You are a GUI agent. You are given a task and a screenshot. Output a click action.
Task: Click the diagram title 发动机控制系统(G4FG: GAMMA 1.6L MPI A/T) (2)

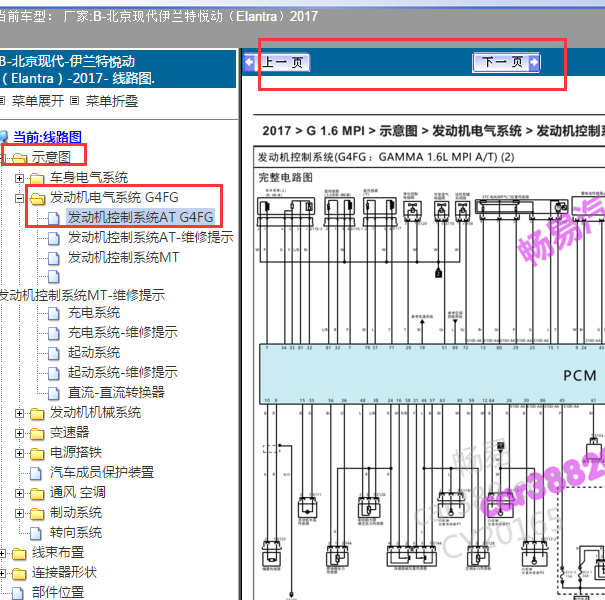tap(386, 157)
